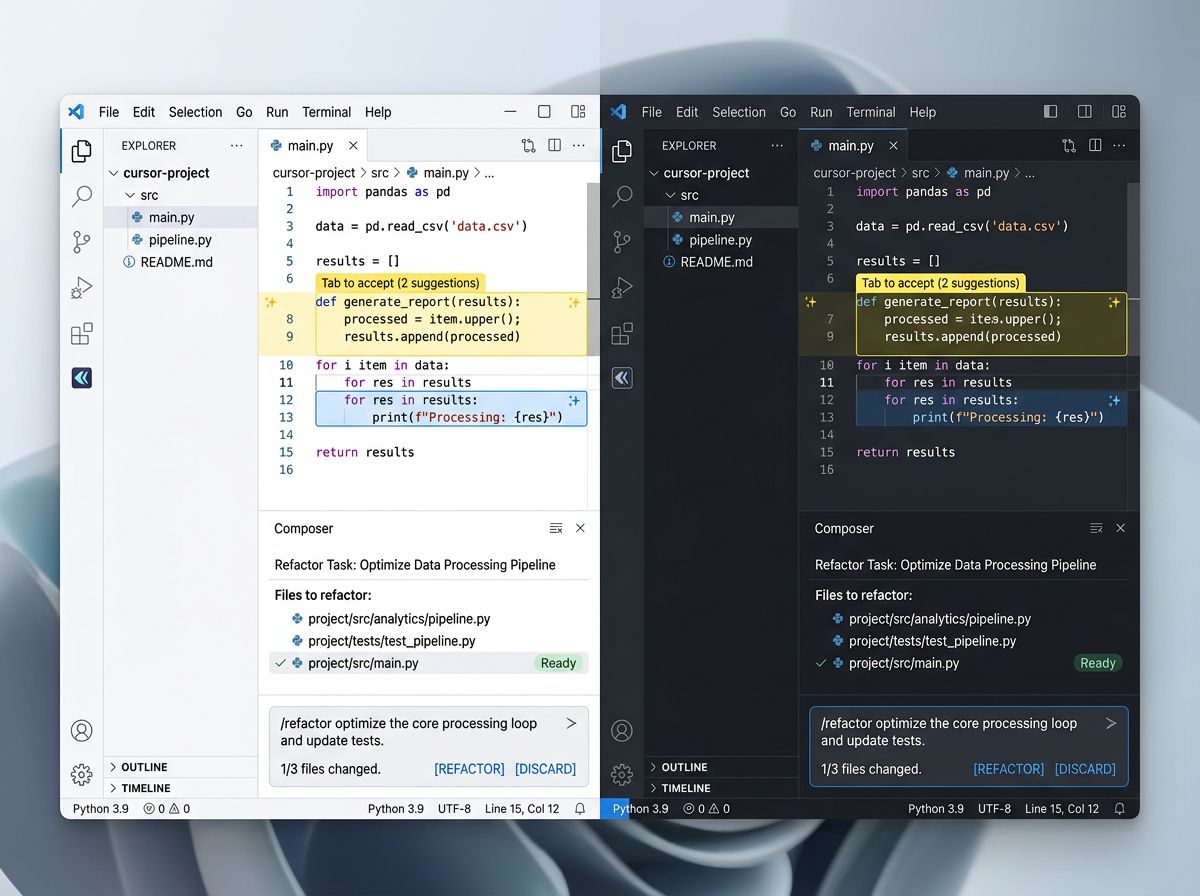Click notifications bell in dark status bar

point(1120,809)
